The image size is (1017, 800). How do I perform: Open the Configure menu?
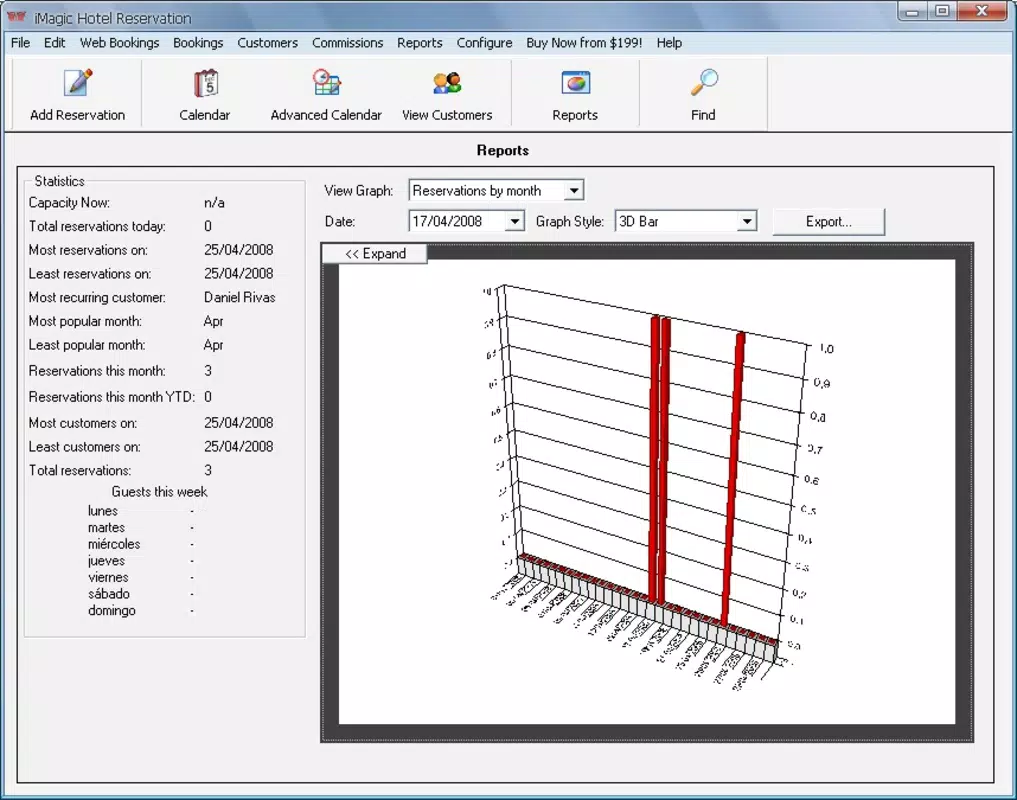[x=484, y=43]
